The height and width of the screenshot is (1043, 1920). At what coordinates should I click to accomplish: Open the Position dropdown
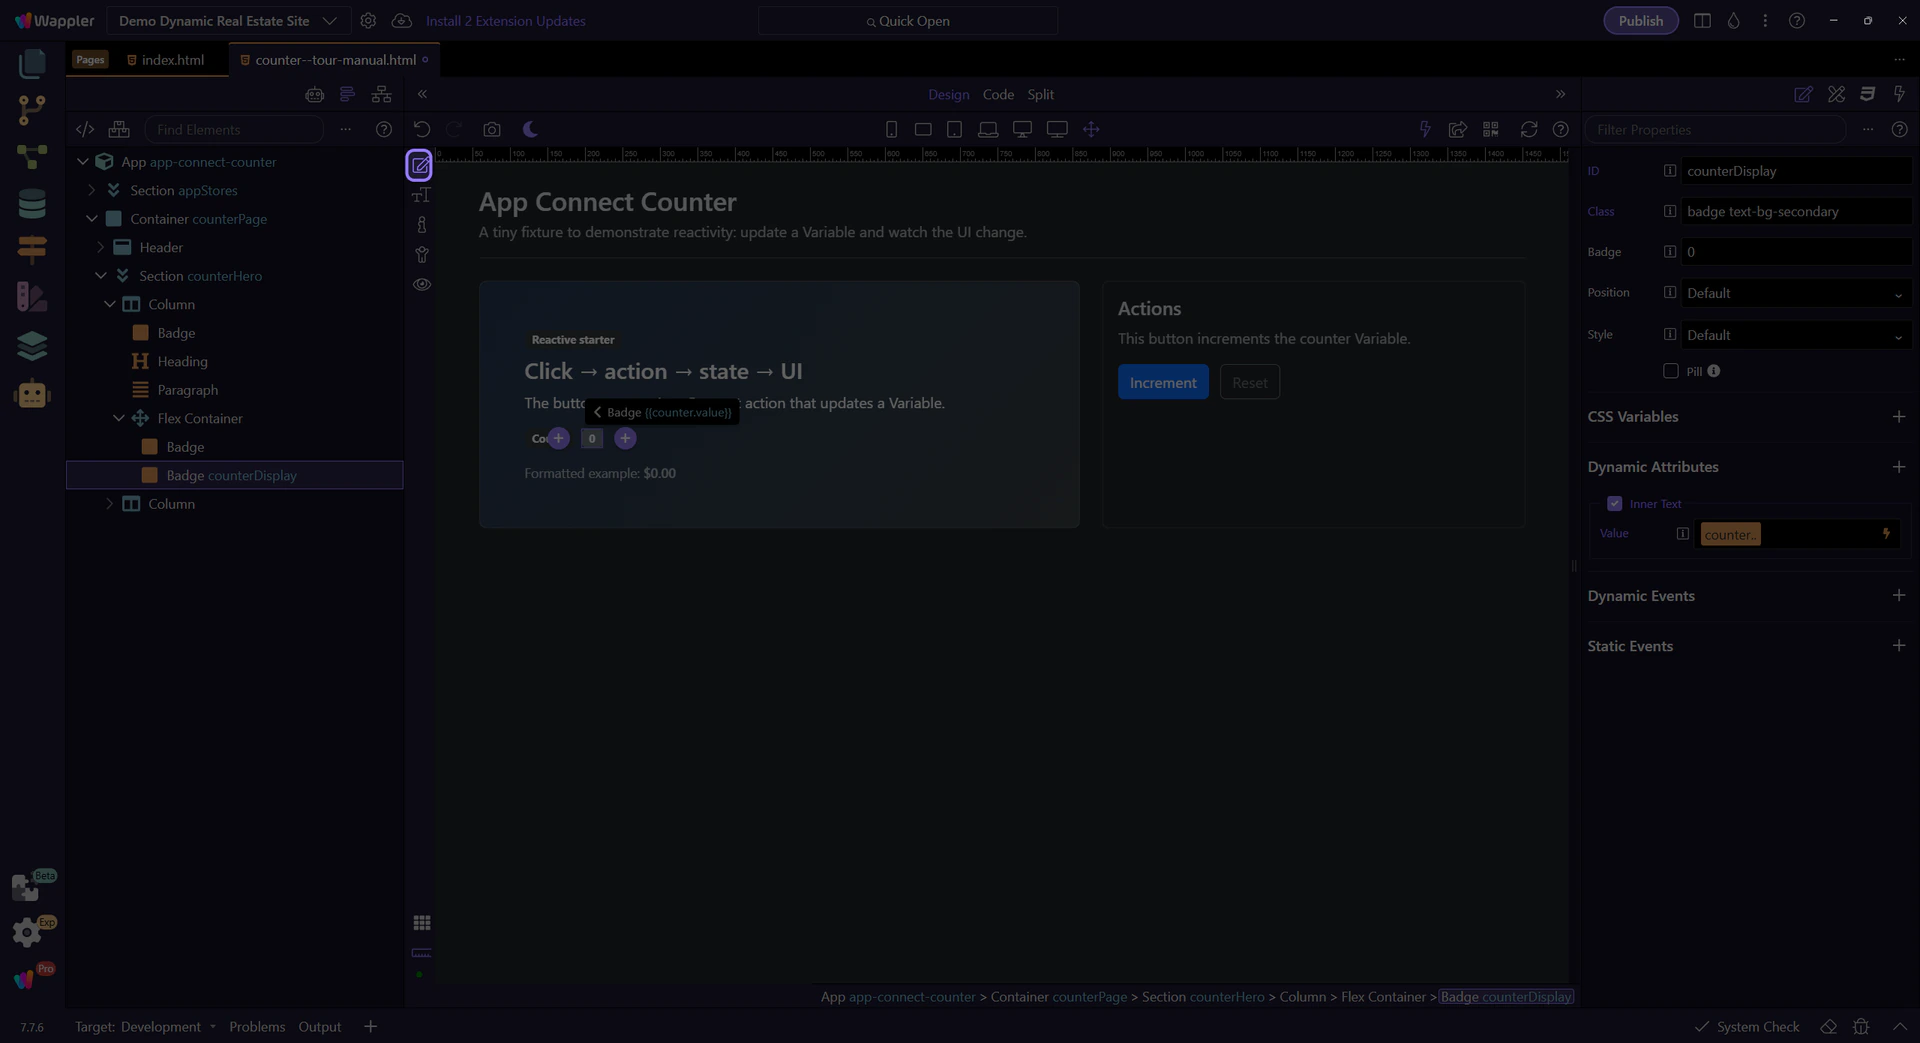1796,293
